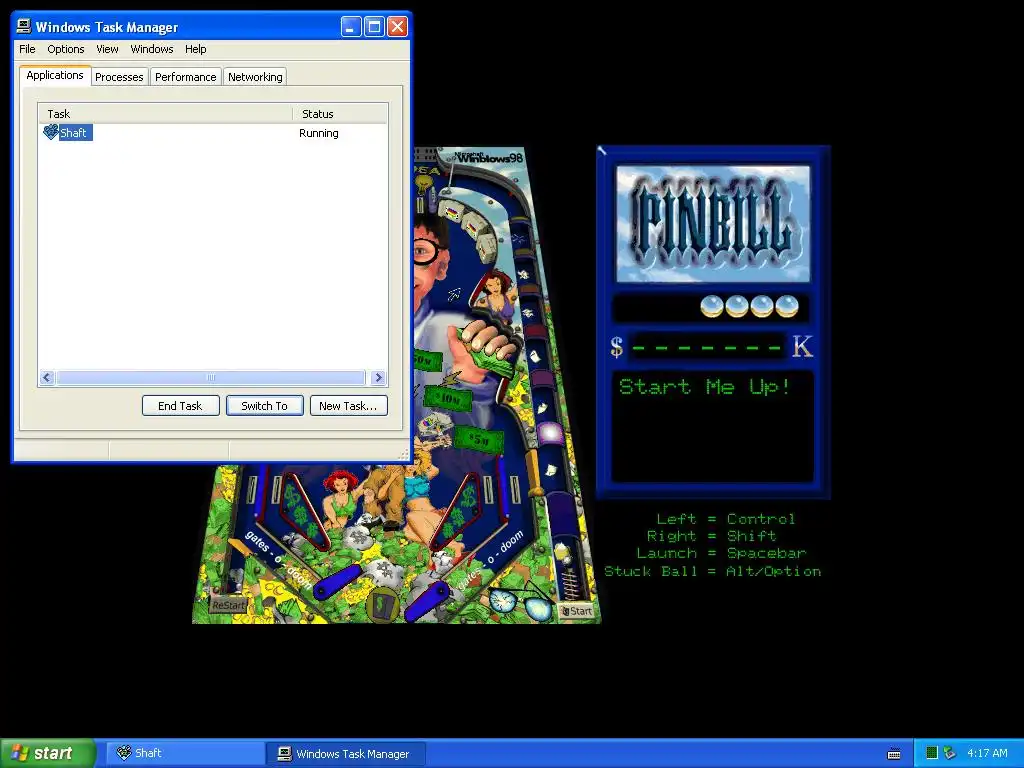The height and width of the screenshot is (768, 1024).
Task: Click the Windows Task Manager taskbar button
Action: (346, 754)
